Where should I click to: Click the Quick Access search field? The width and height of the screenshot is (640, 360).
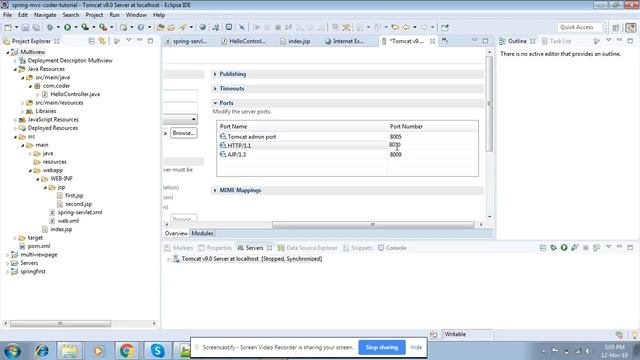[580, 27]
